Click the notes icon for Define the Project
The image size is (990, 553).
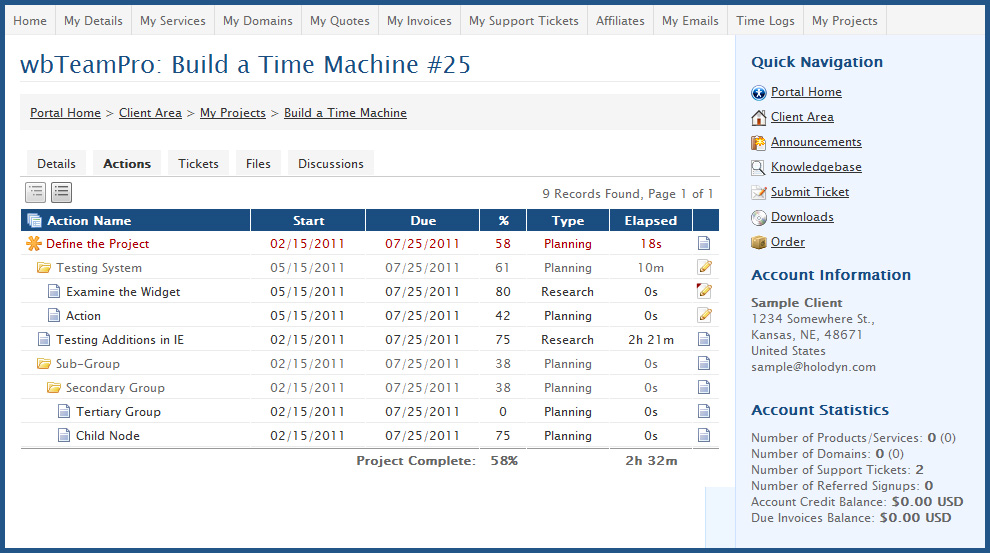[x=704, y=244]
